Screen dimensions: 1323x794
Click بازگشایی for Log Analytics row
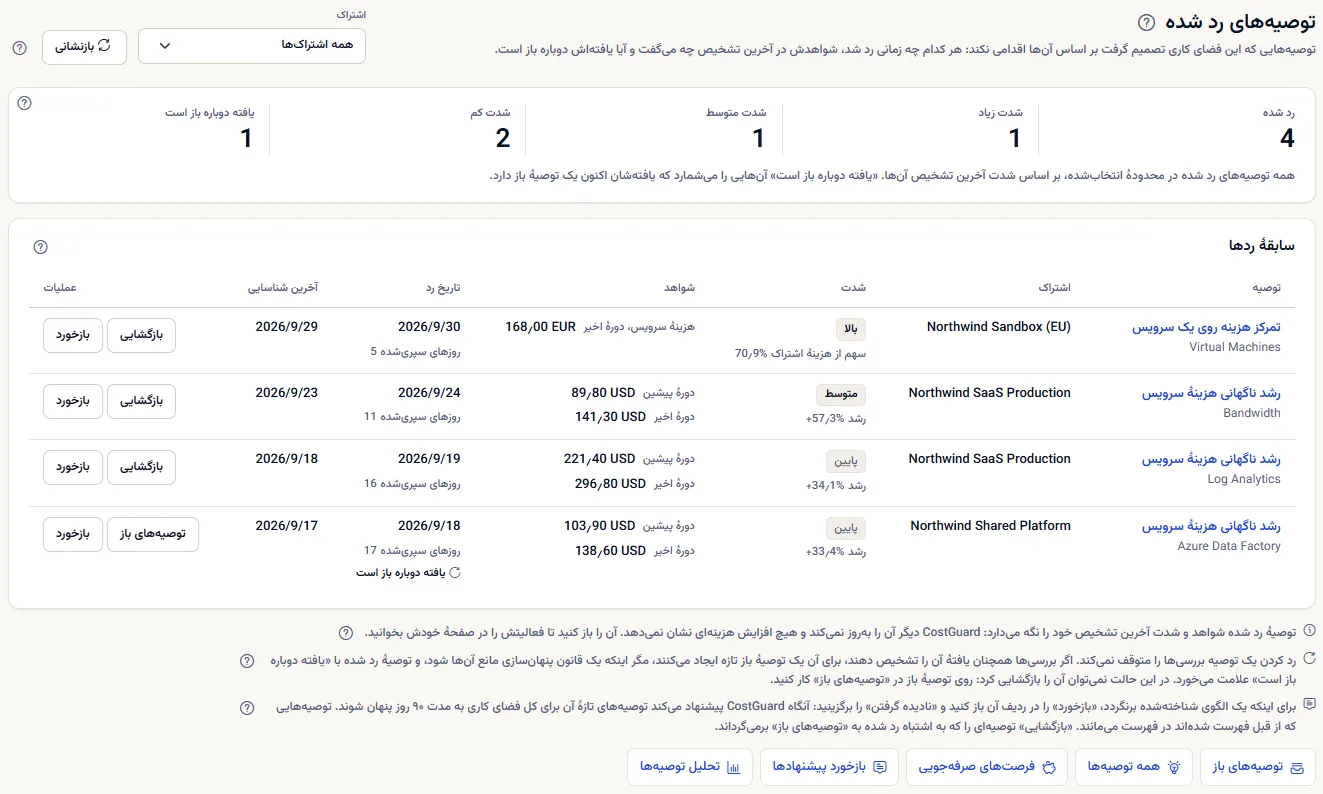tap(141, 467)
